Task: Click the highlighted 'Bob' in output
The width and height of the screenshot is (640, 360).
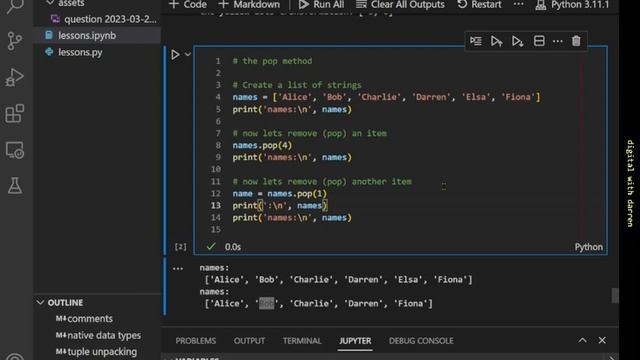Action: coord(267,304)
